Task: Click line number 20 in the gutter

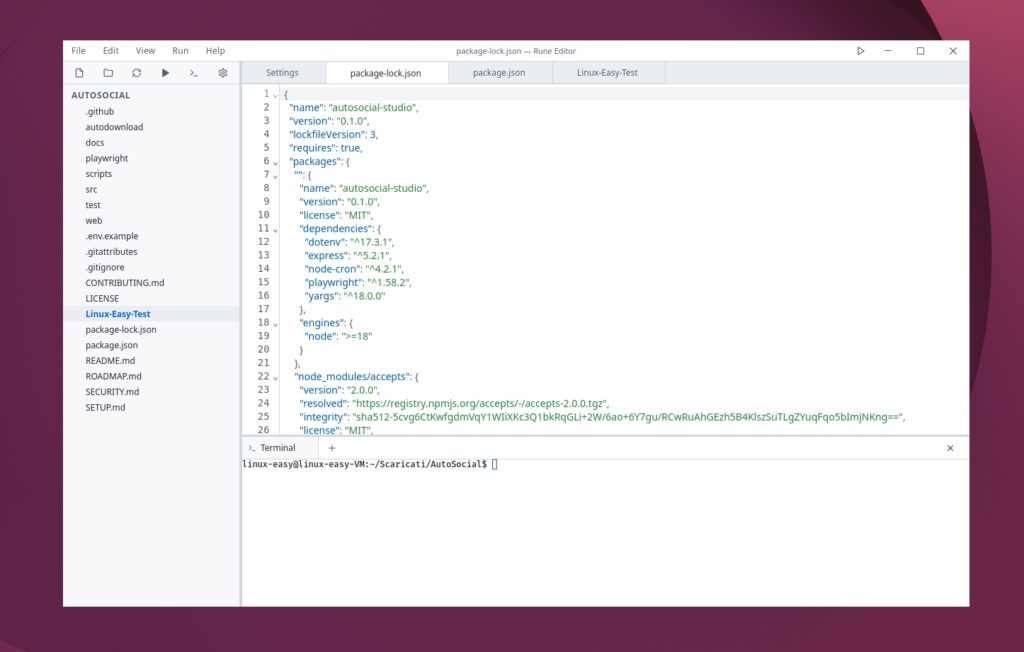Action: coord(263,350)
